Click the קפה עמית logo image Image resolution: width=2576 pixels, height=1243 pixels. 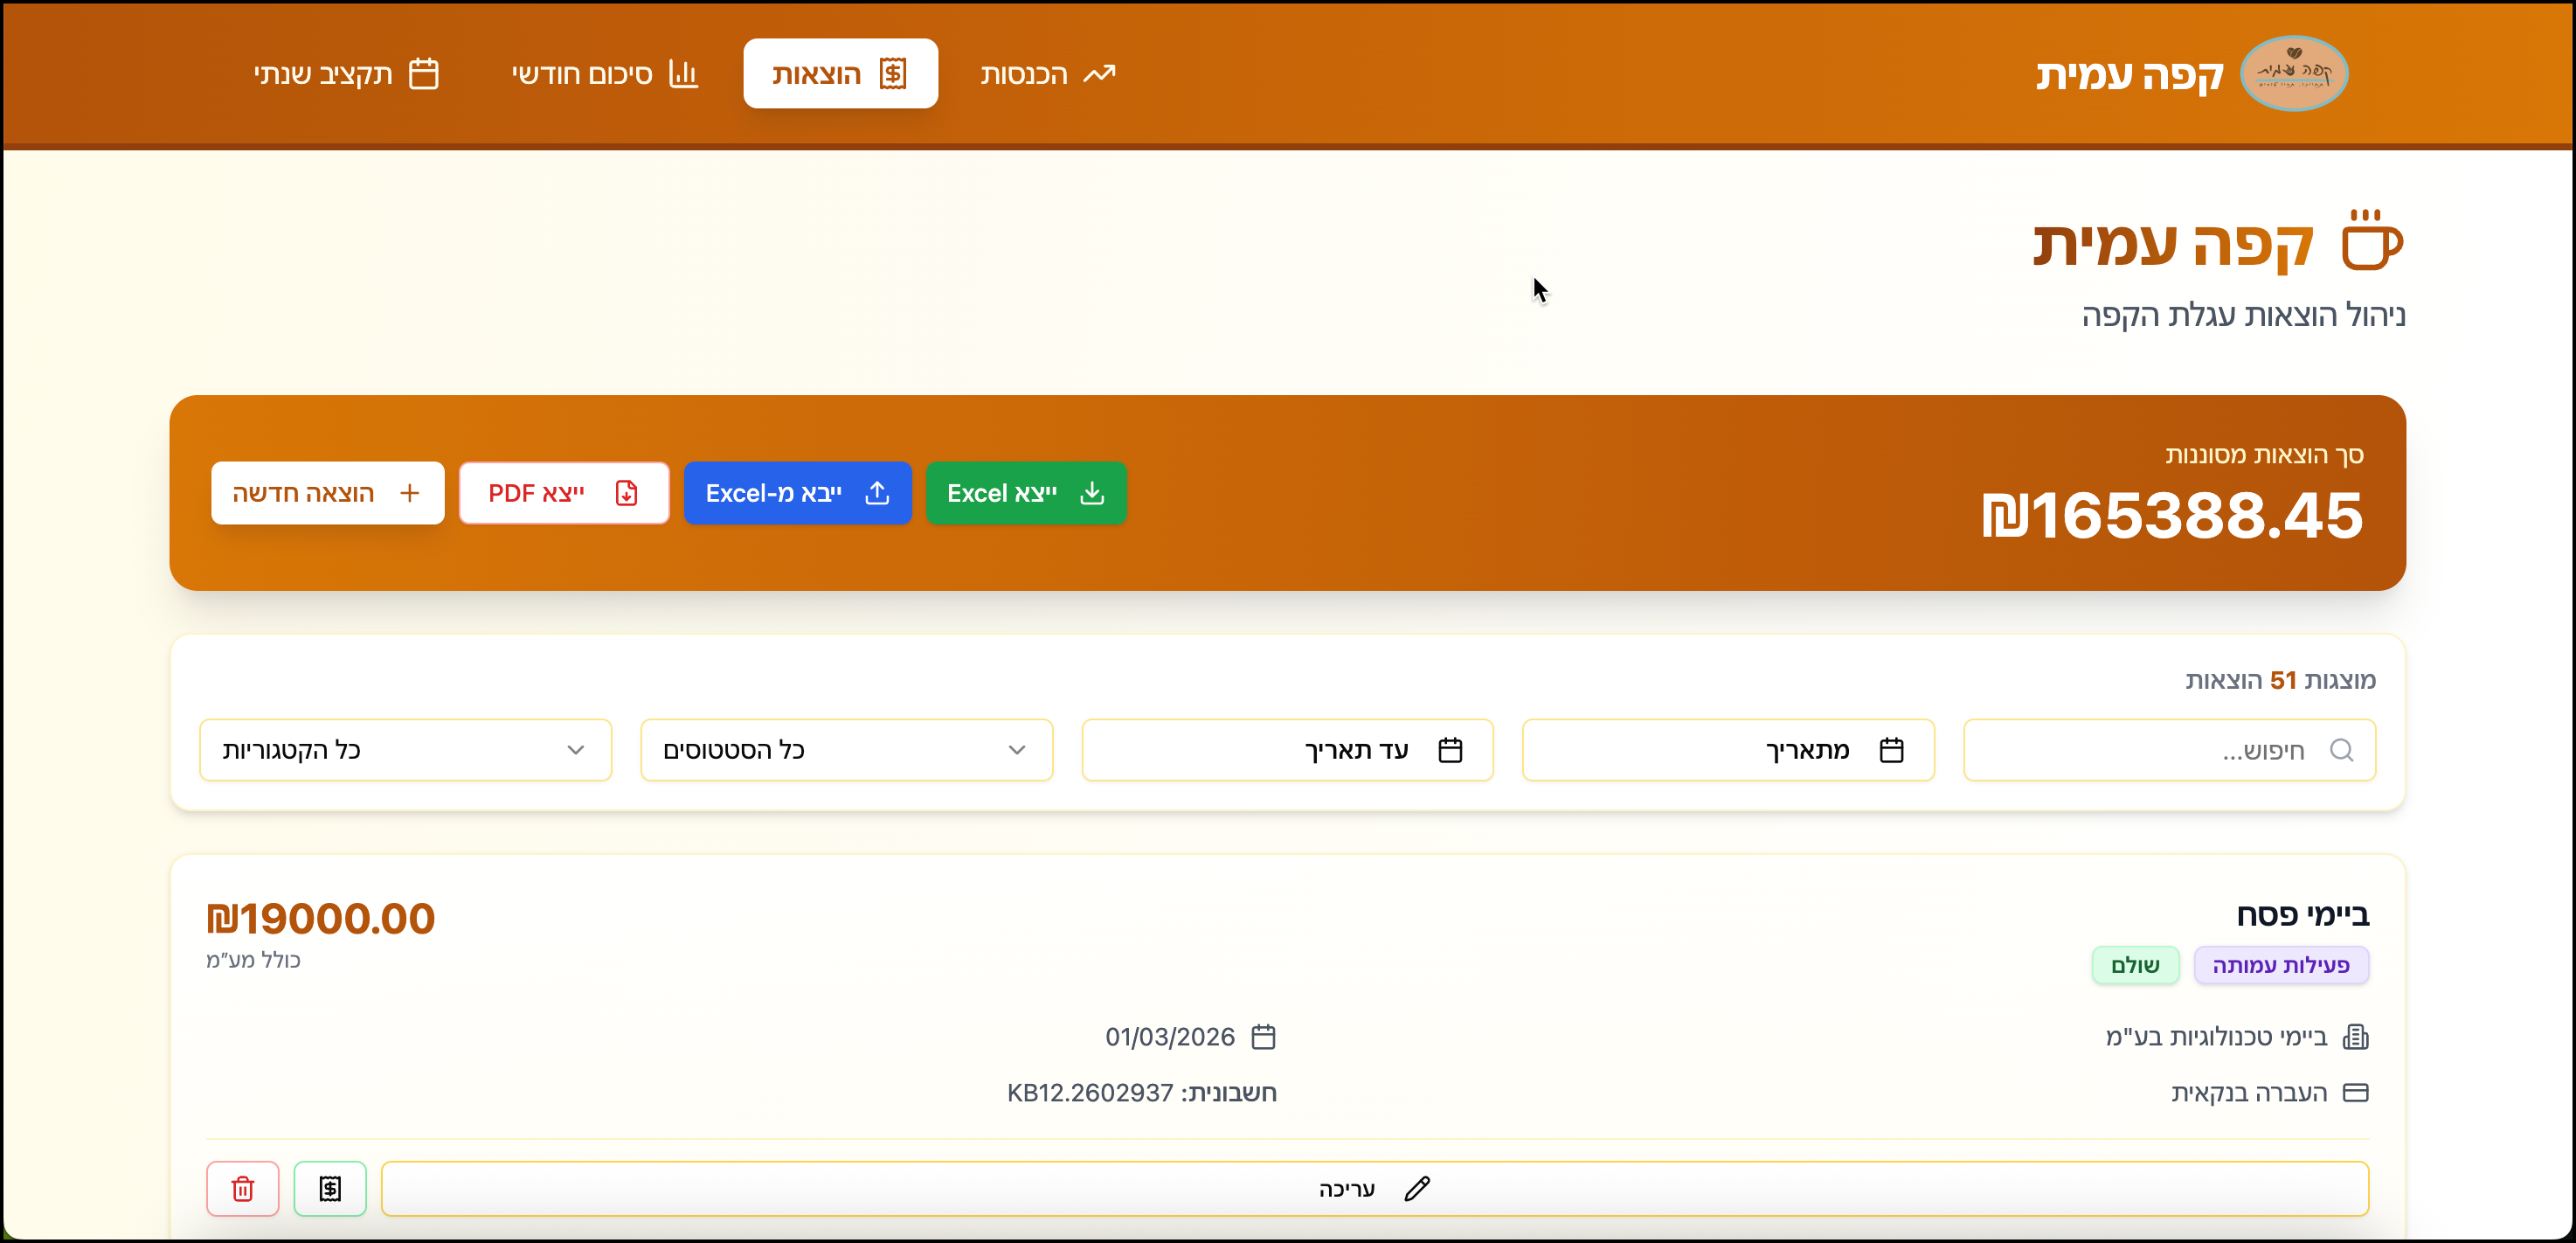[2293, 74]
